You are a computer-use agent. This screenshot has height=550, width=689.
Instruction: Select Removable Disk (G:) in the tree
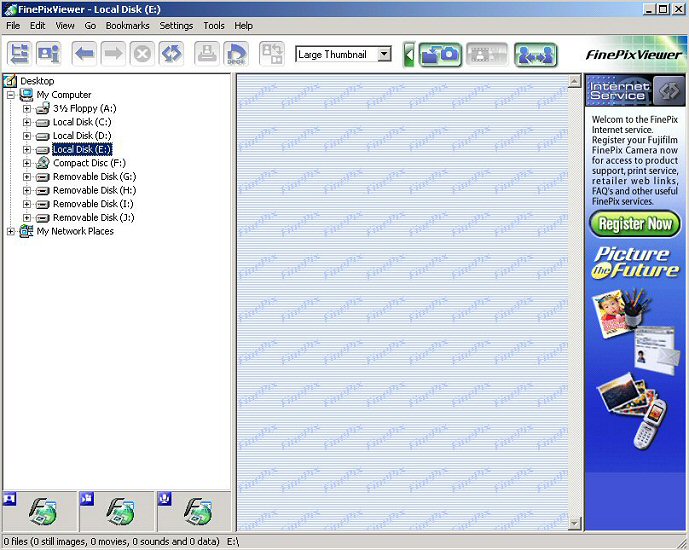[x=93, y=176]
